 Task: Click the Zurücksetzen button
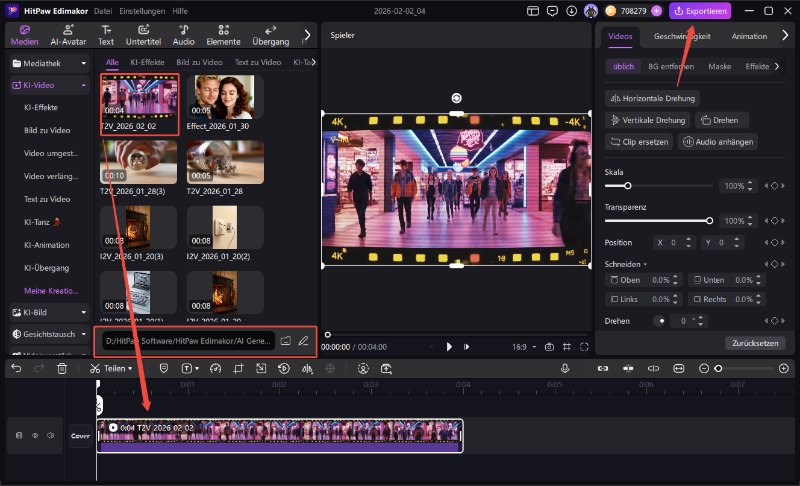point(755,343)
